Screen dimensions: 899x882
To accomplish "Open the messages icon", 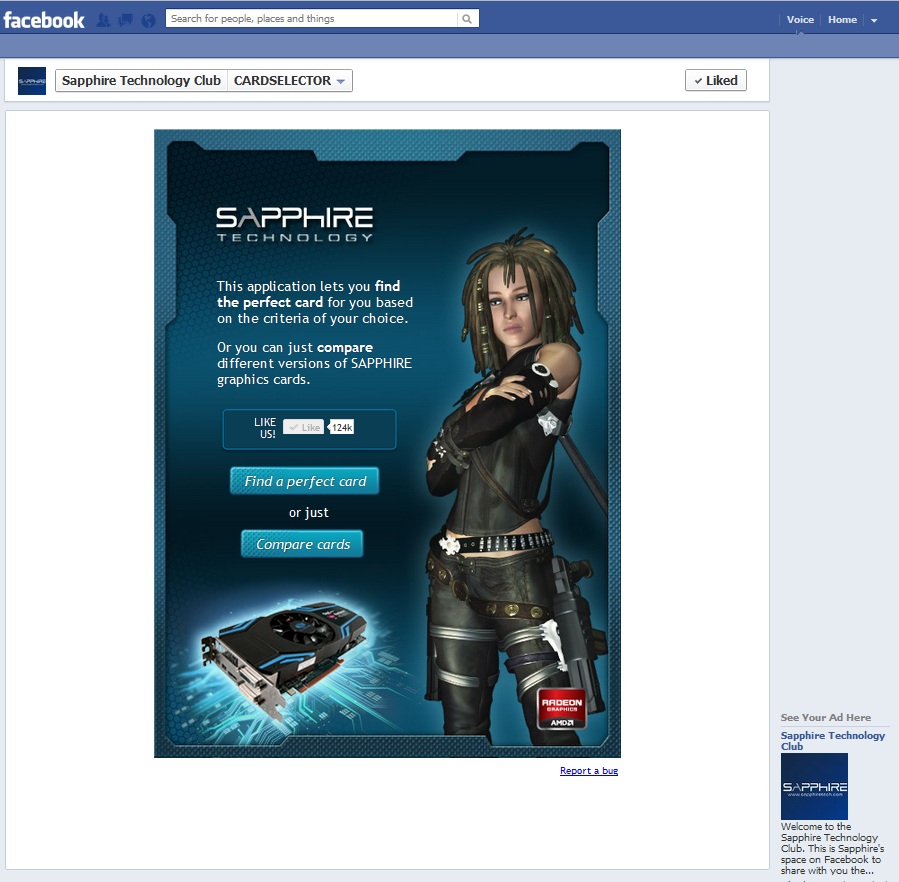I will [x=126, y=20].
